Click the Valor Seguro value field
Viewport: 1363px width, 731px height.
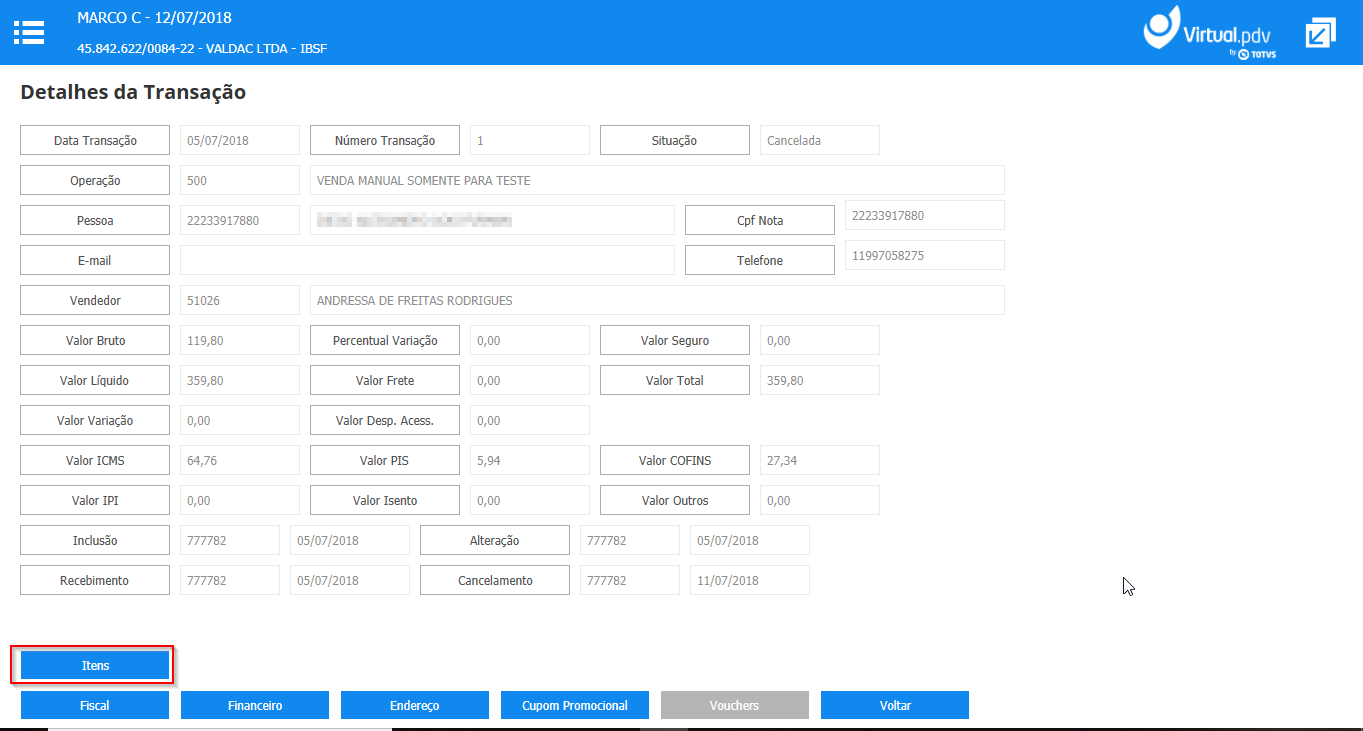pyautogui.click(x=820, y=340)
